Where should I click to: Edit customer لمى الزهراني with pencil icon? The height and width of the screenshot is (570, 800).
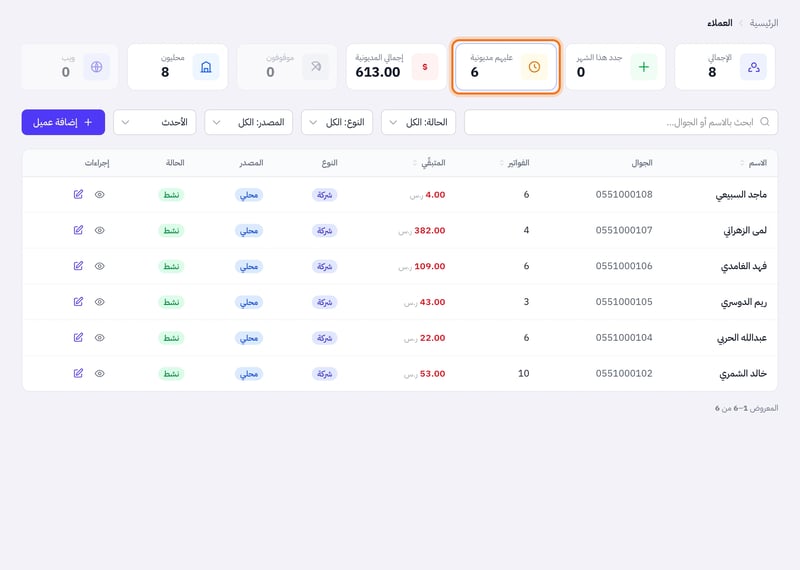(78, 230)
